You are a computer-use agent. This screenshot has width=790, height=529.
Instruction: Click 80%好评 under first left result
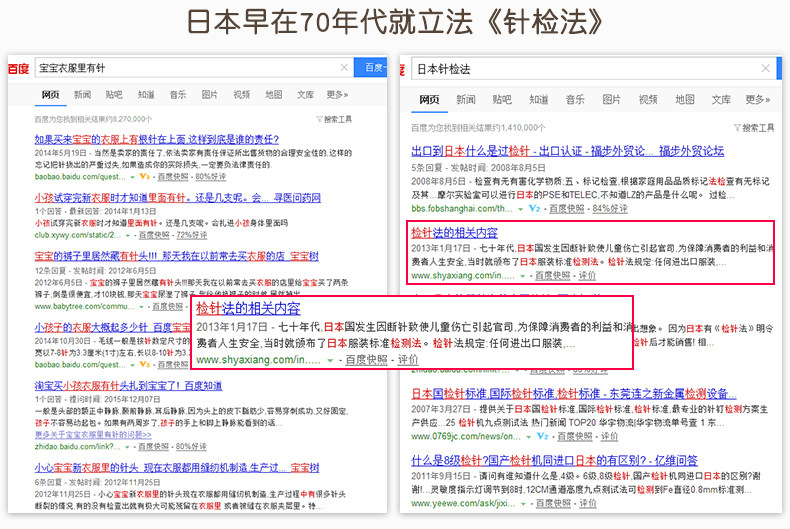211,177
